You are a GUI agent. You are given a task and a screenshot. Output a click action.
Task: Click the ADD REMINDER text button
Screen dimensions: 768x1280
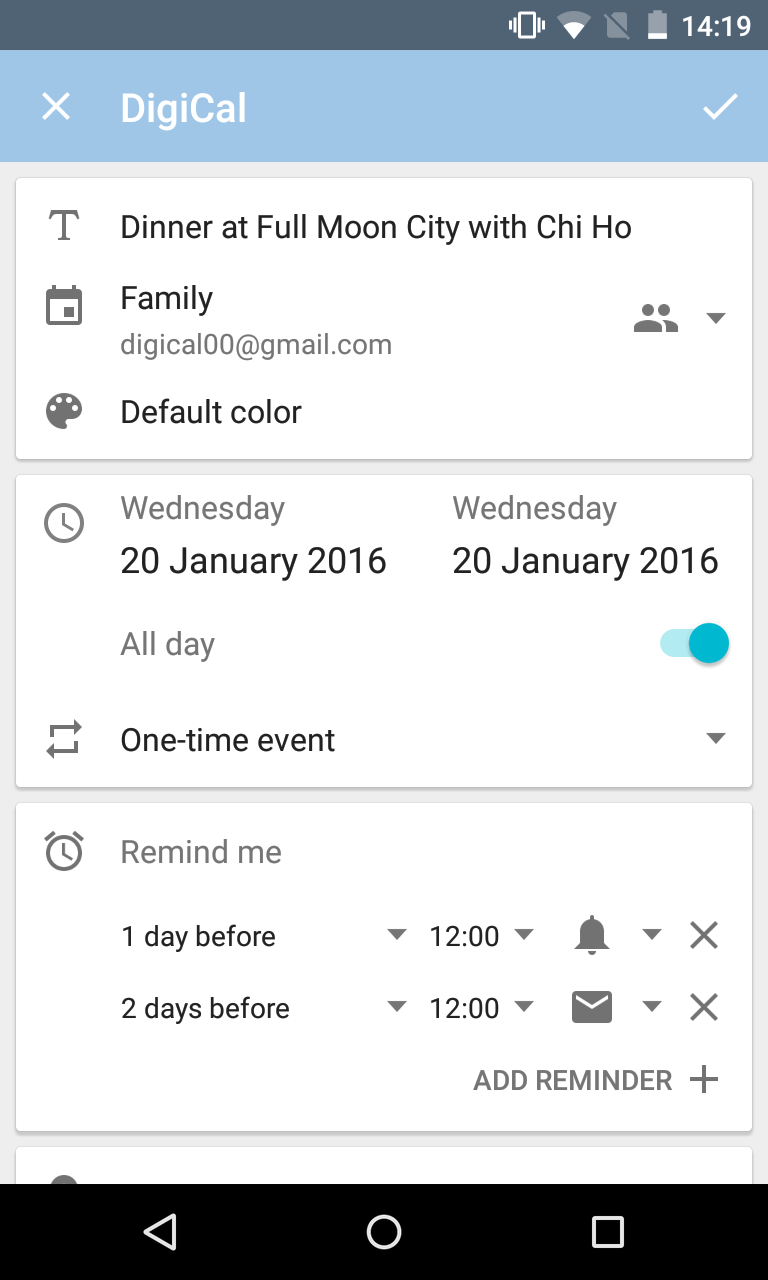pyautogui.click(x=572, y=1080)
